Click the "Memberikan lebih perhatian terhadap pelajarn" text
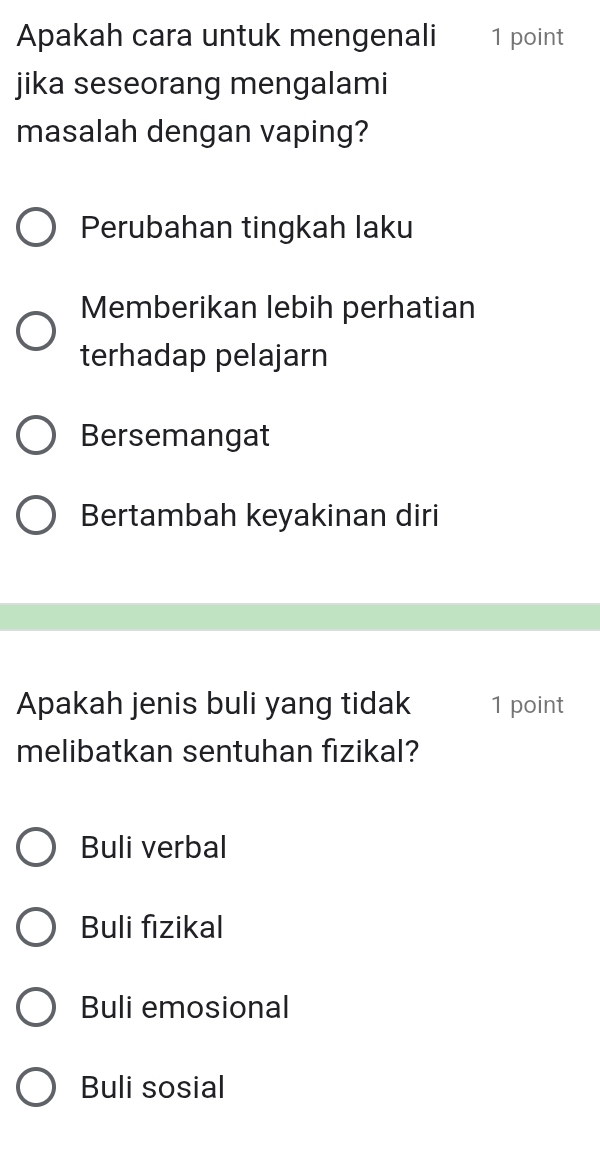Image resolution: width=600 pixels, height=1151 pixels. coord(278,332)
